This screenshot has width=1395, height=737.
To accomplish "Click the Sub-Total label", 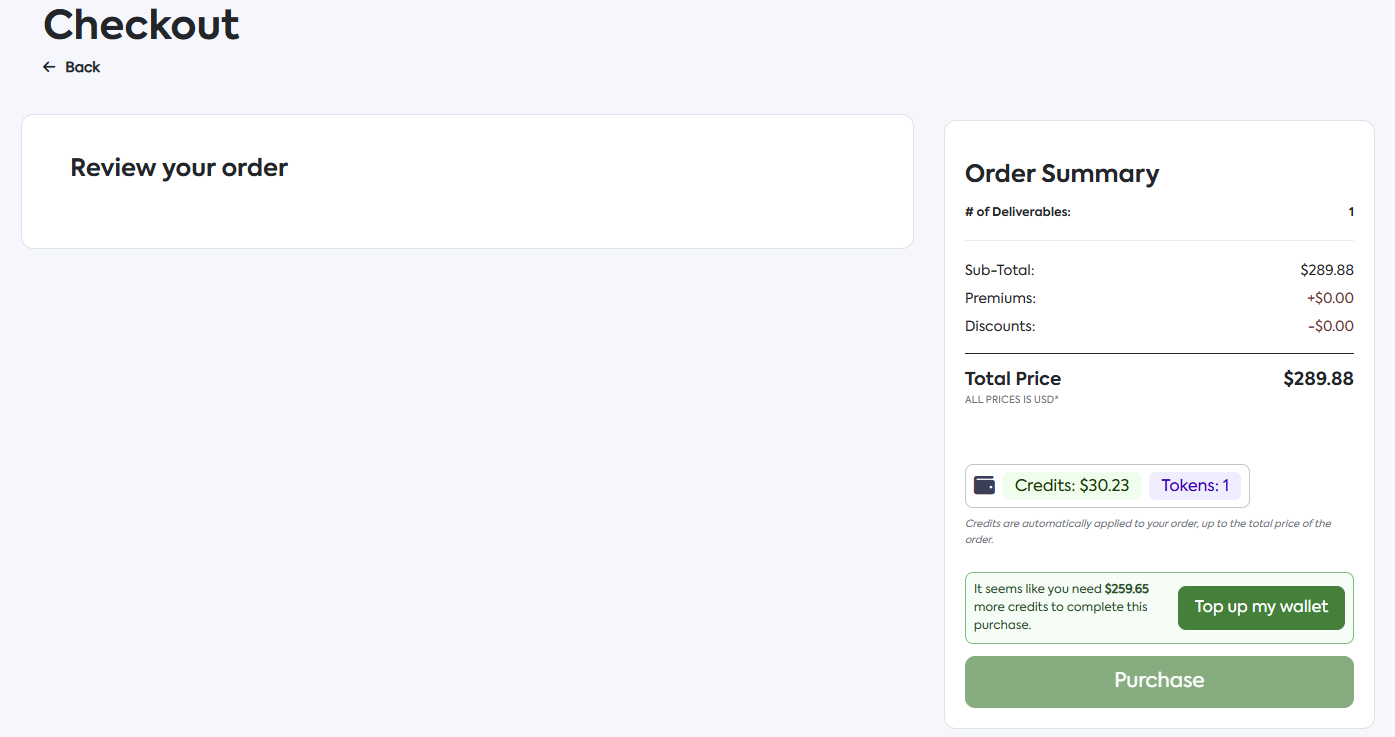I will 999,270.
